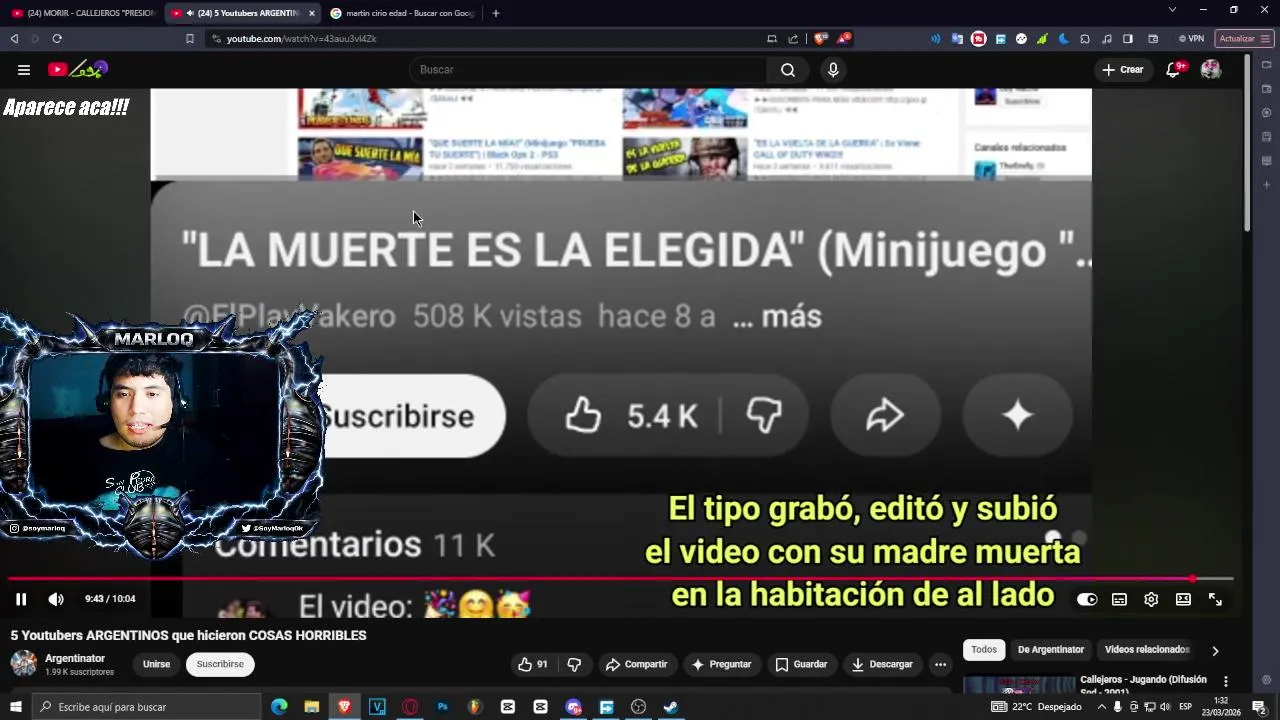Start voice search with microphone icon
1280x720 pixels.
pos(833,70)
